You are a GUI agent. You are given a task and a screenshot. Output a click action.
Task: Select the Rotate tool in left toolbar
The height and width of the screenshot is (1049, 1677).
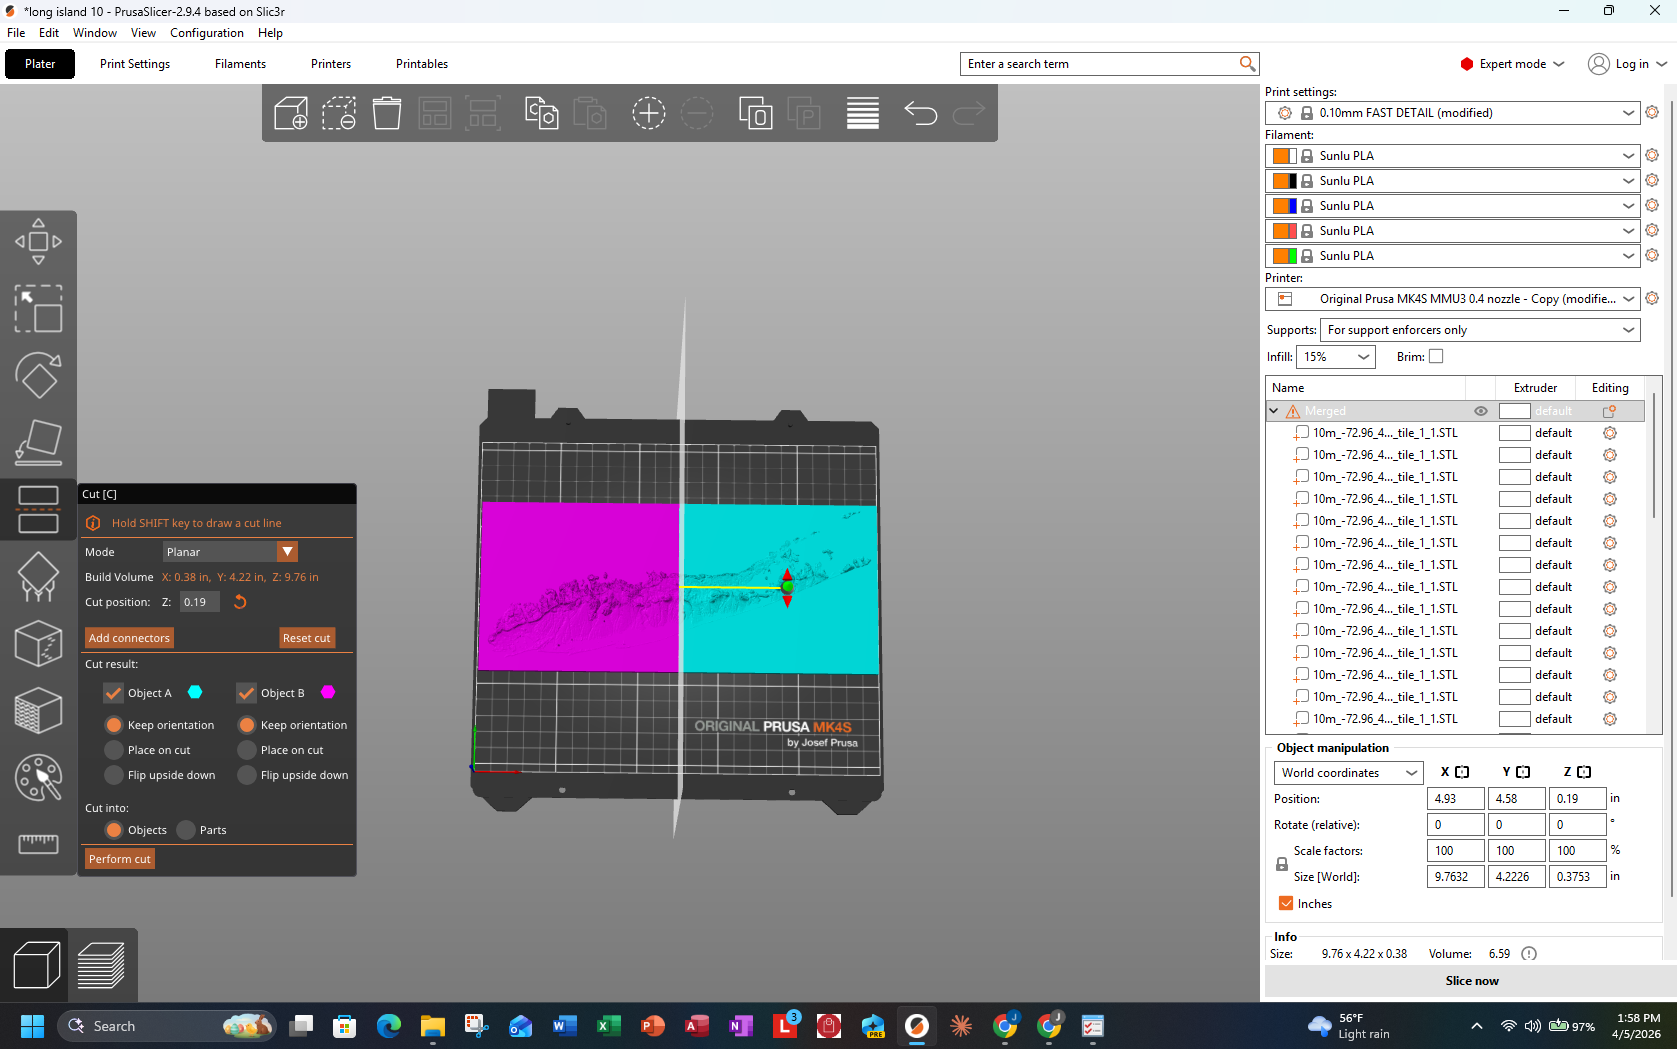[x=38, y=375]
